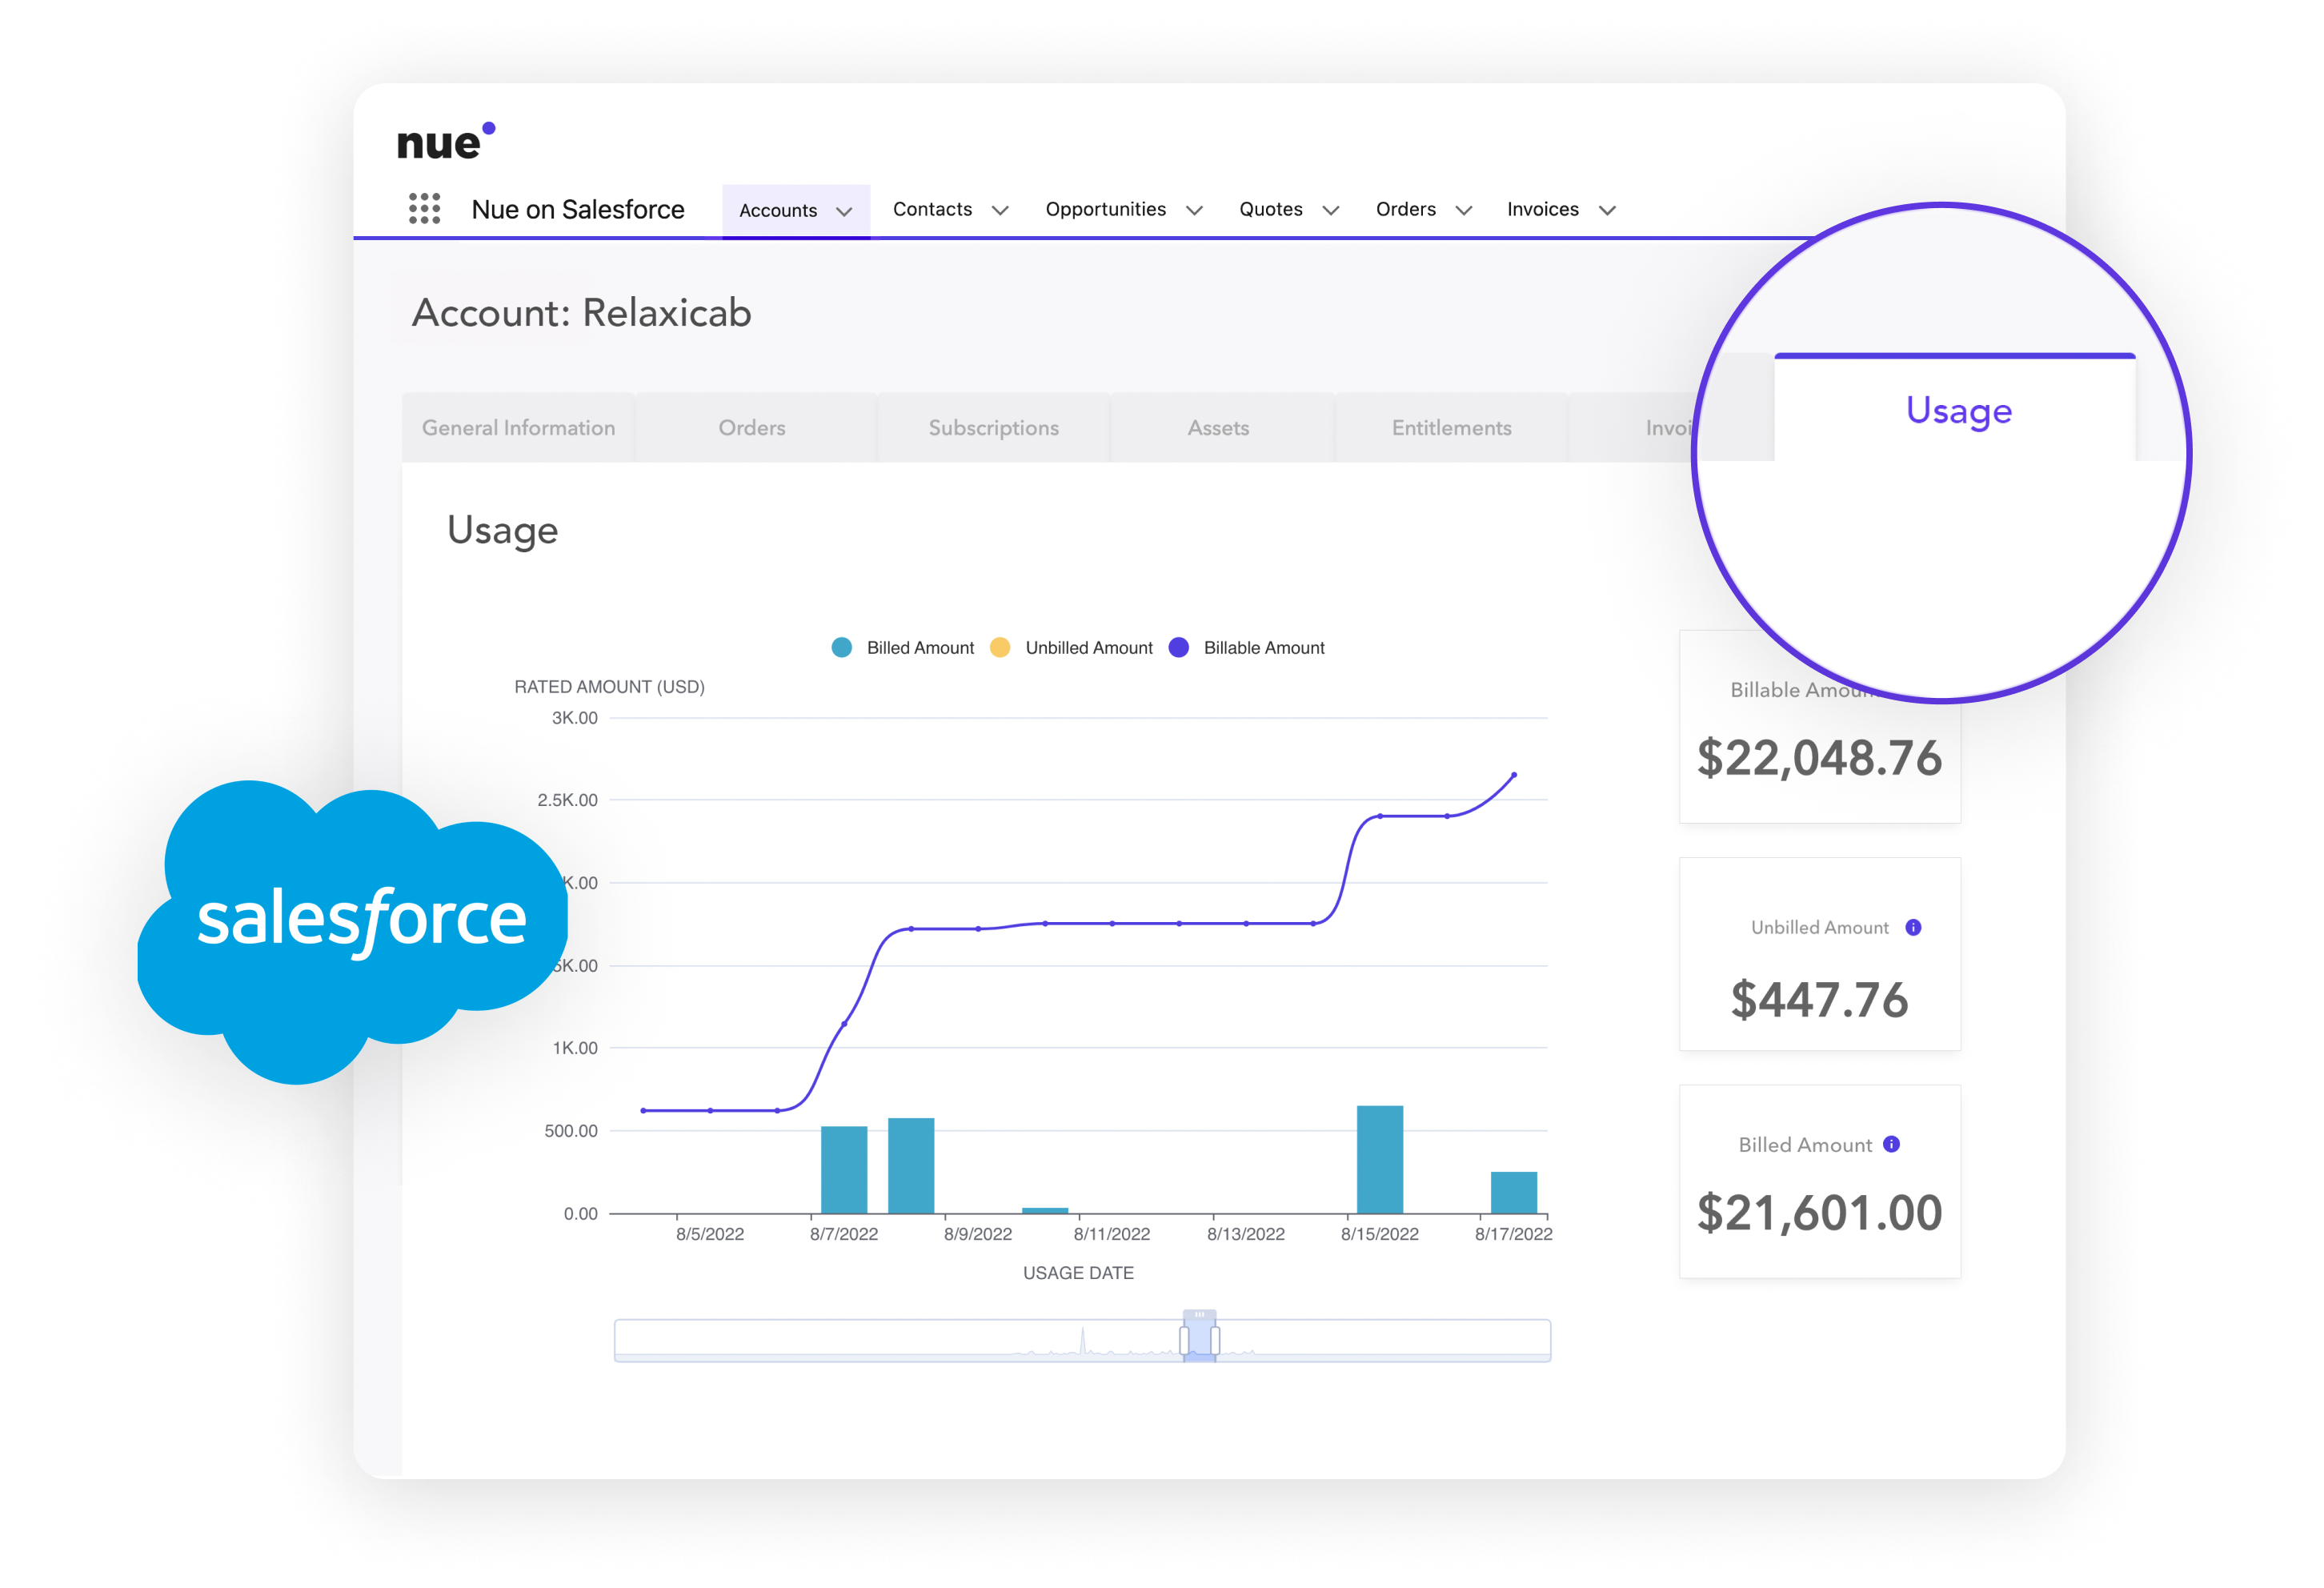Viewport: 2324px width, 1588px height.
Task: Expand the Invoices dropdown chevron
Action: (1608, 210)
